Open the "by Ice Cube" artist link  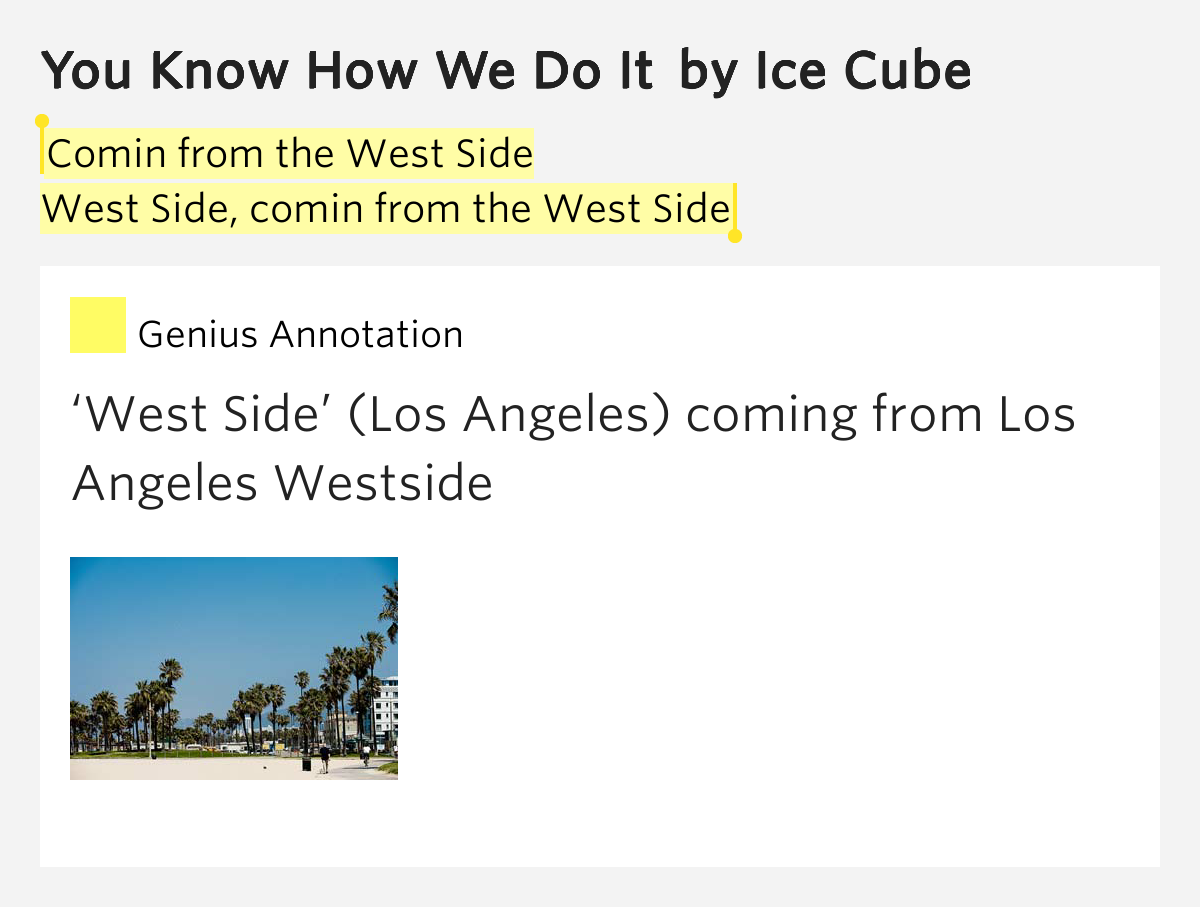pyautogui.click(x=825, y=71)
